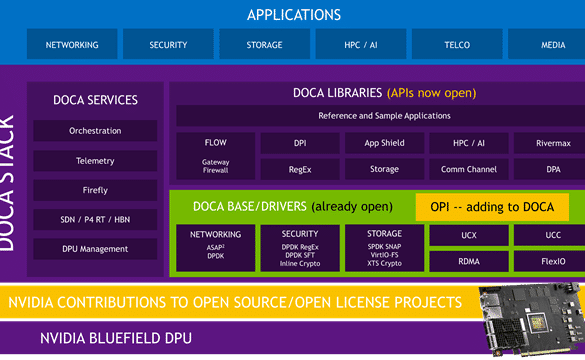Click the 'SPDK SNAP' driver text
This screenshot has width=585, height=360.
coord(384,247)
